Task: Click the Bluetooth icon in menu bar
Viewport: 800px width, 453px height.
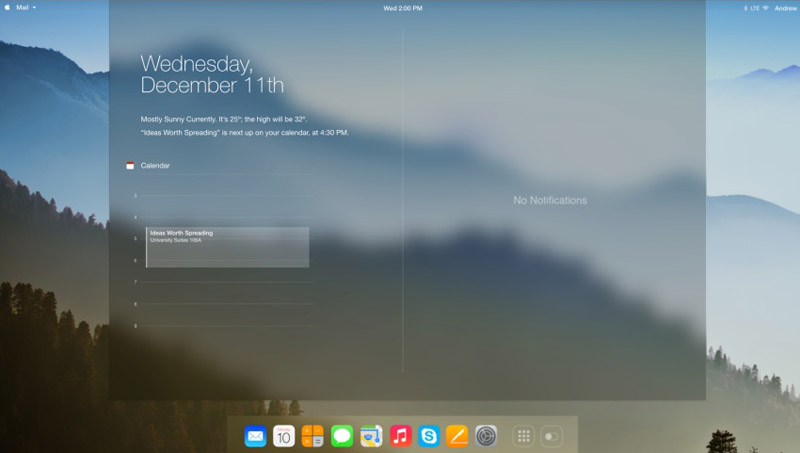Action: click(x=745, y=8)
